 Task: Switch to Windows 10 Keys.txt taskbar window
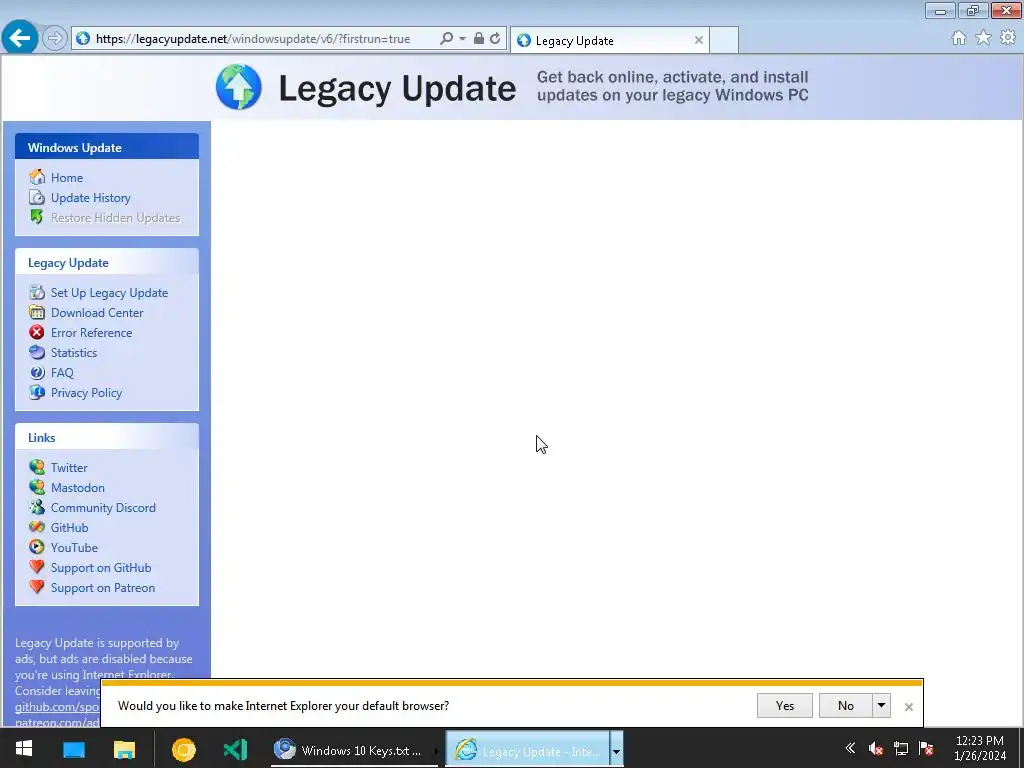coord(353,750)
